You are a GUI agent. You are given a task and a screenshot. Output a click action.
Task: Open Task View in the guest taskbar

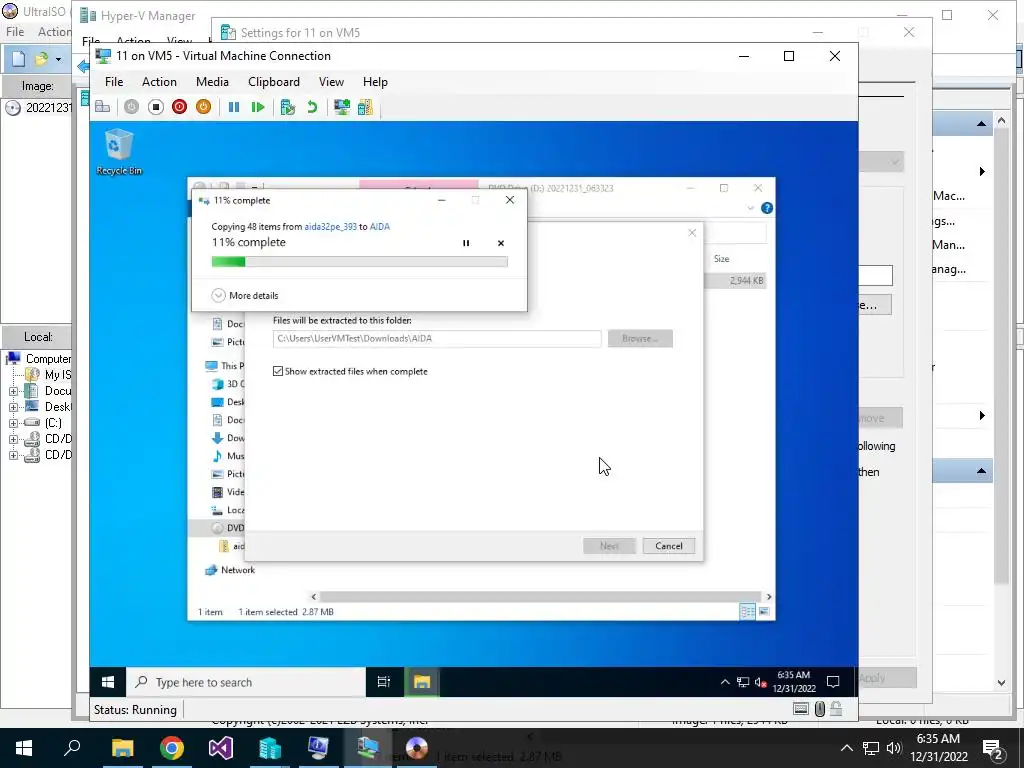384,682
